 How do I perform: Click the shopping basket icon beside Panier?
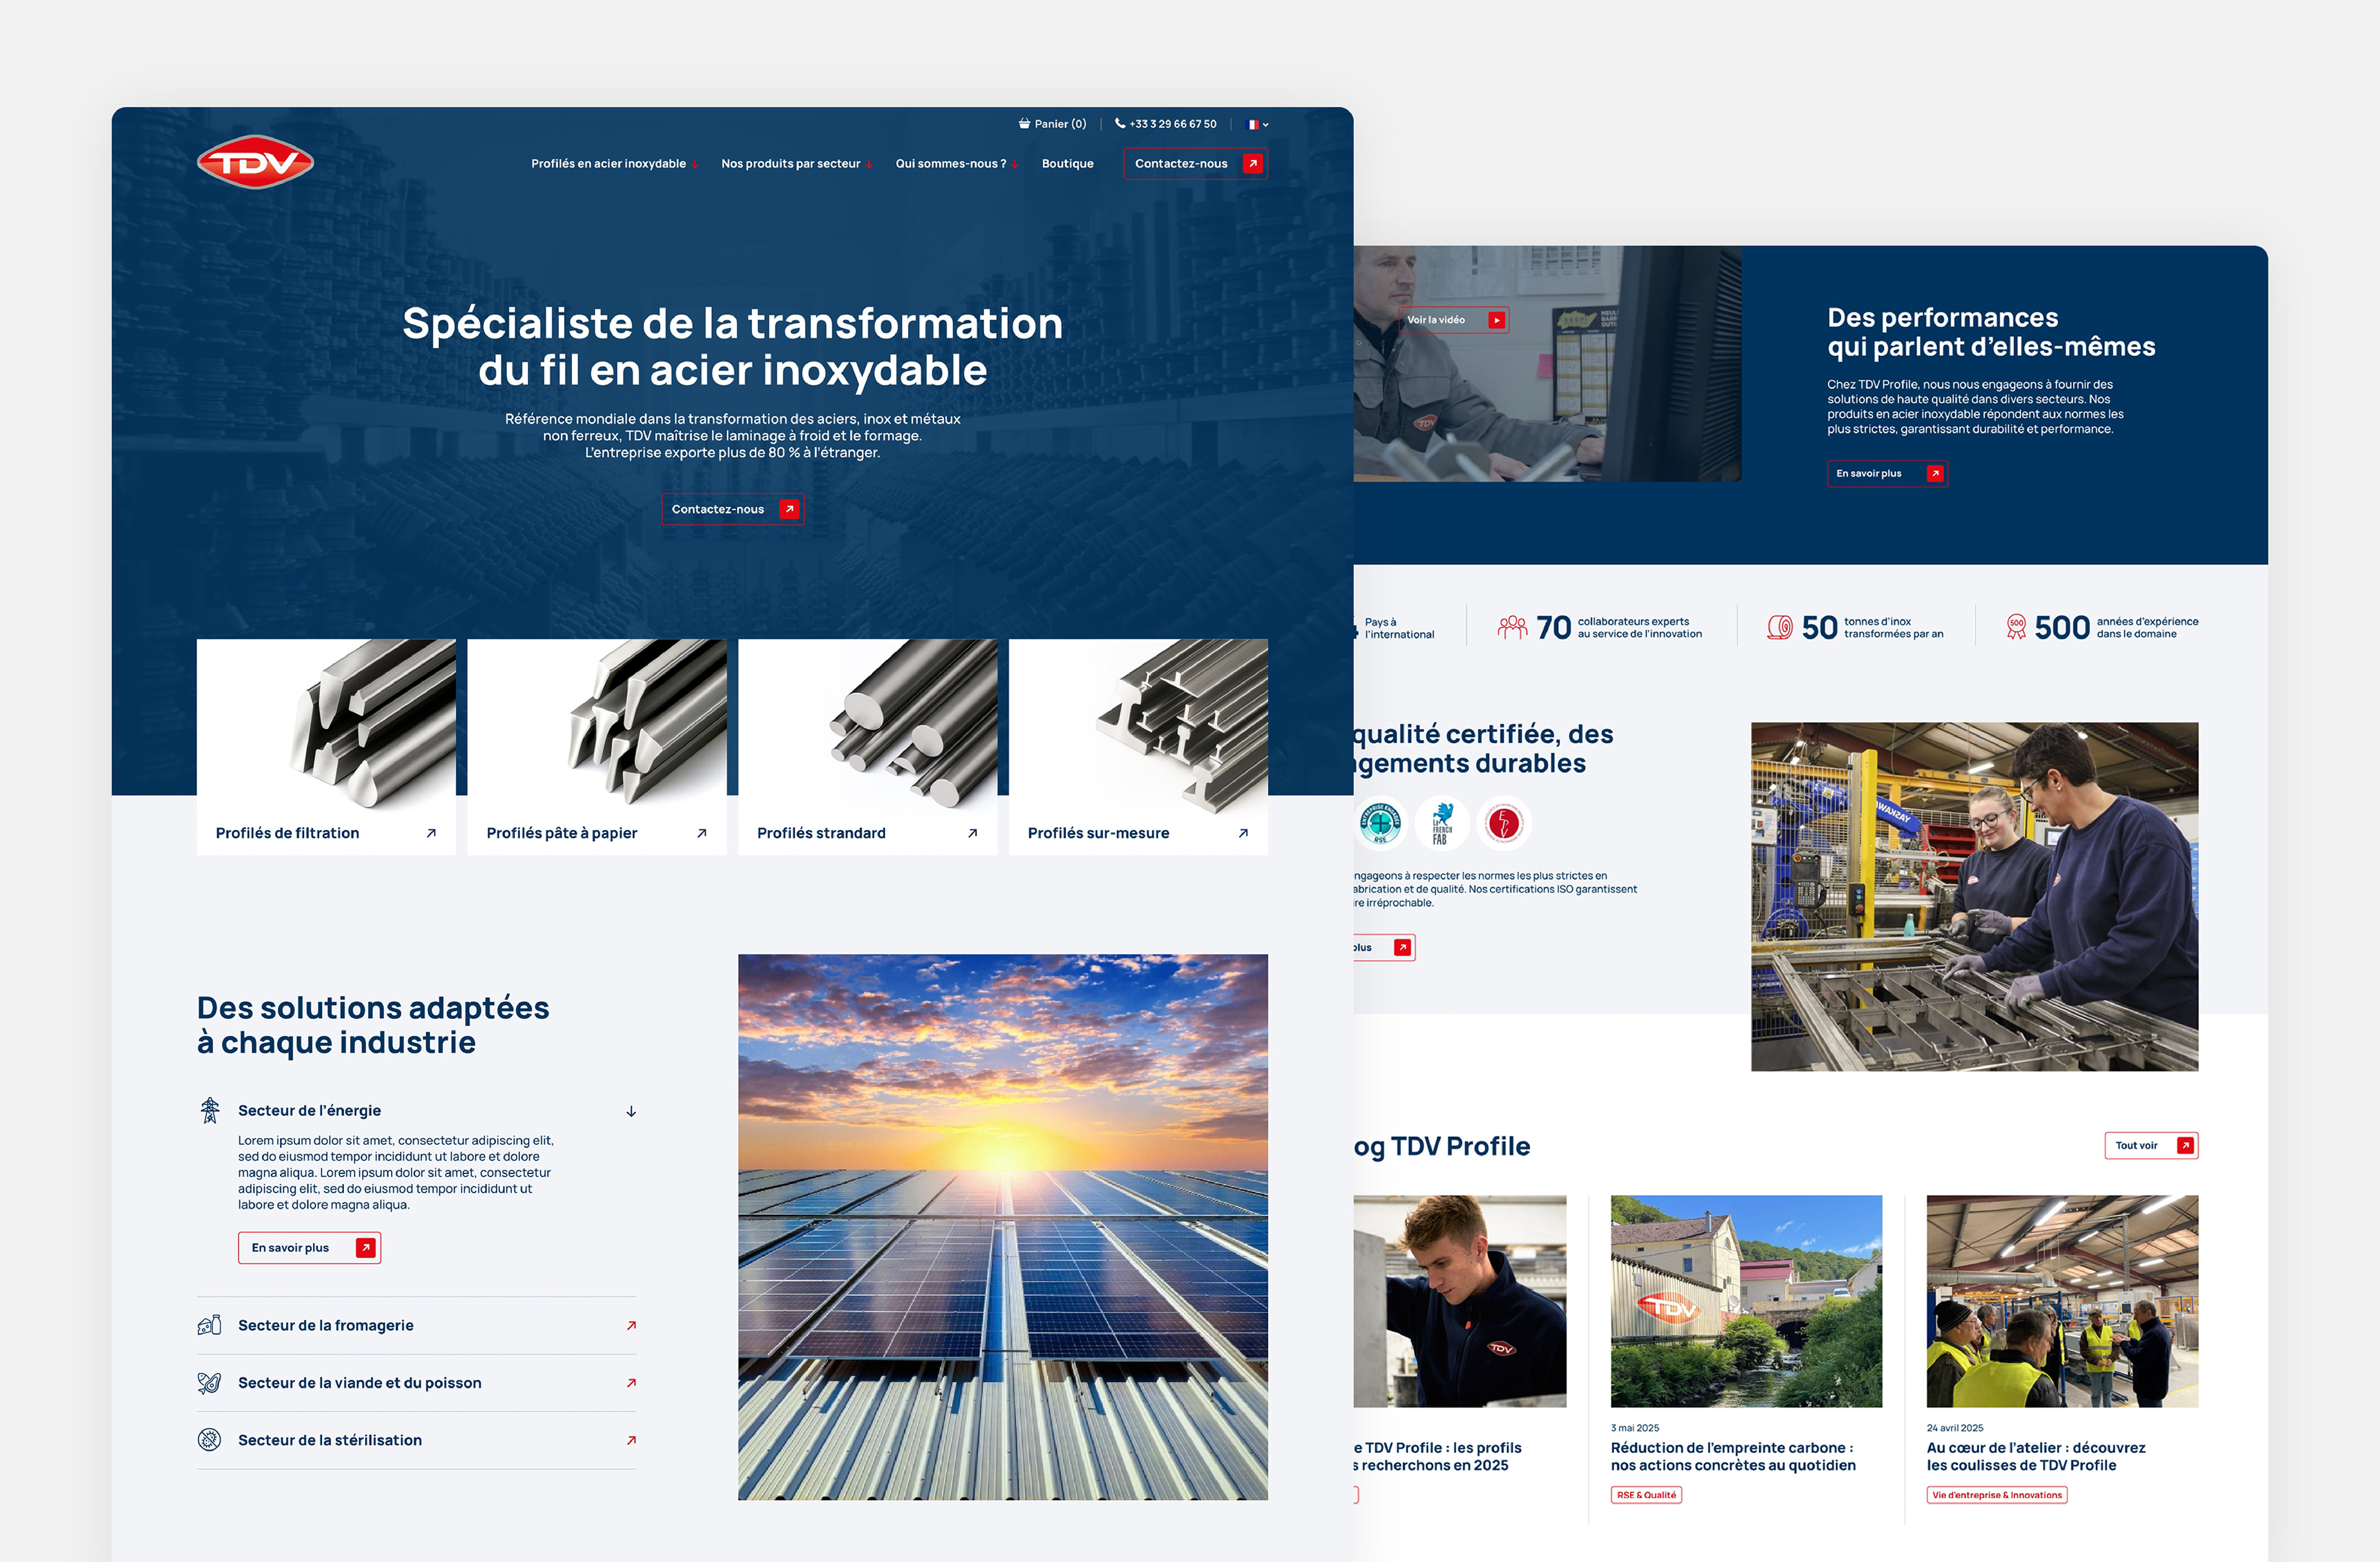pos(1024,124)
